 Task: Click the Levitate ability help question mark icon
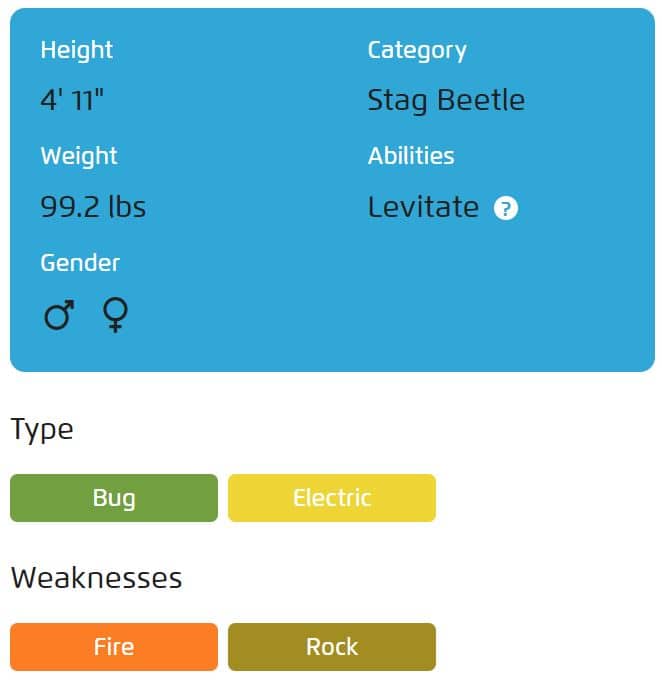(x=506, y=208)
